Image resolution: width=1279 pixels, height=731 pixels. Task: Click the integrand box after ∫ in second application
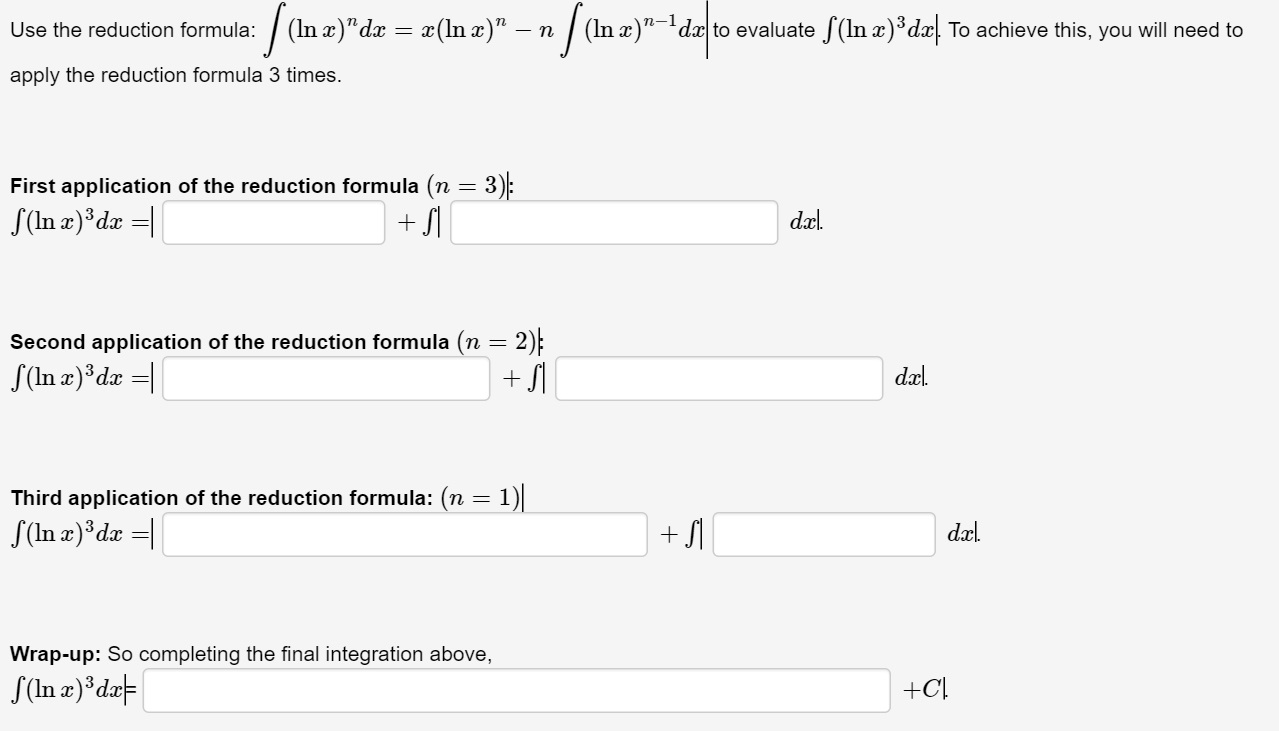[x=718, y=378]
